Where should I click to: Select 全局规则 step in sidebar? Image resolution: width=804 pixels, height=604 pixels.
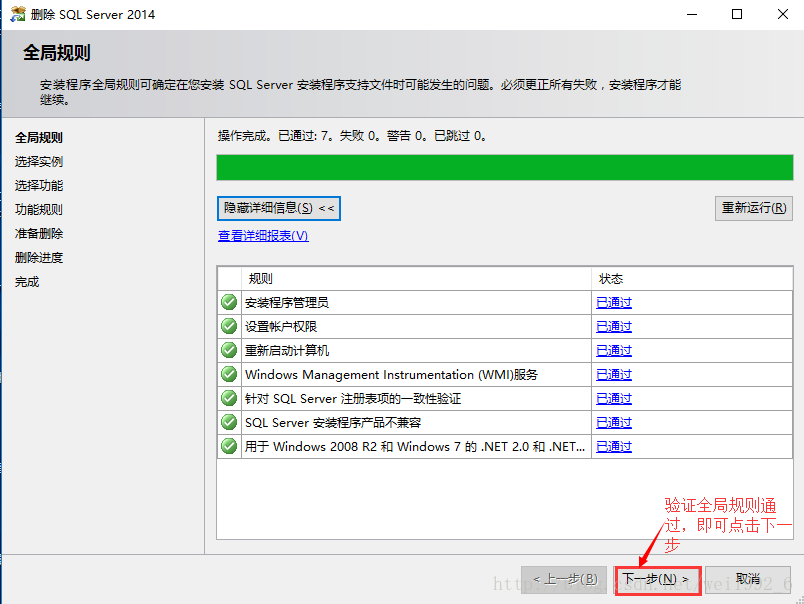[x=39, y=137]
